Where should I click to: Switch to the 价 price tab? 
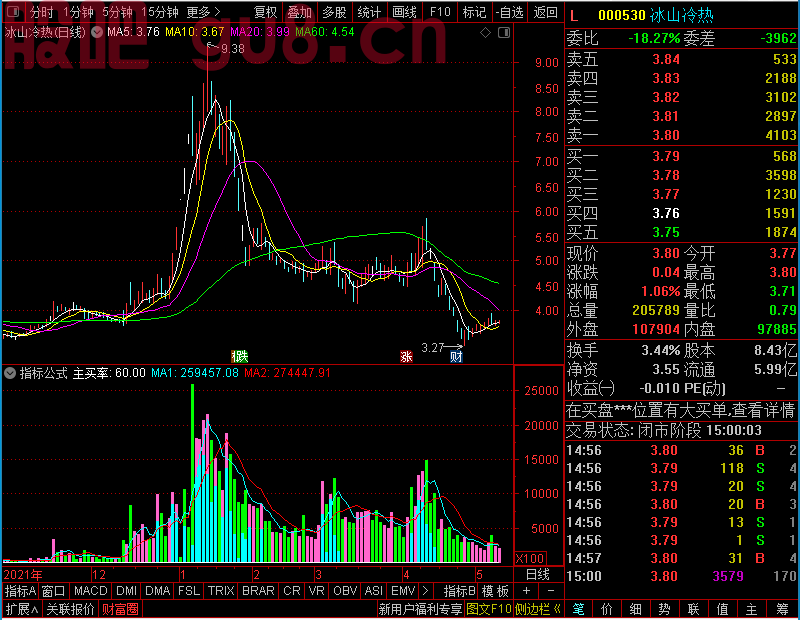click(x=607, y=609)
